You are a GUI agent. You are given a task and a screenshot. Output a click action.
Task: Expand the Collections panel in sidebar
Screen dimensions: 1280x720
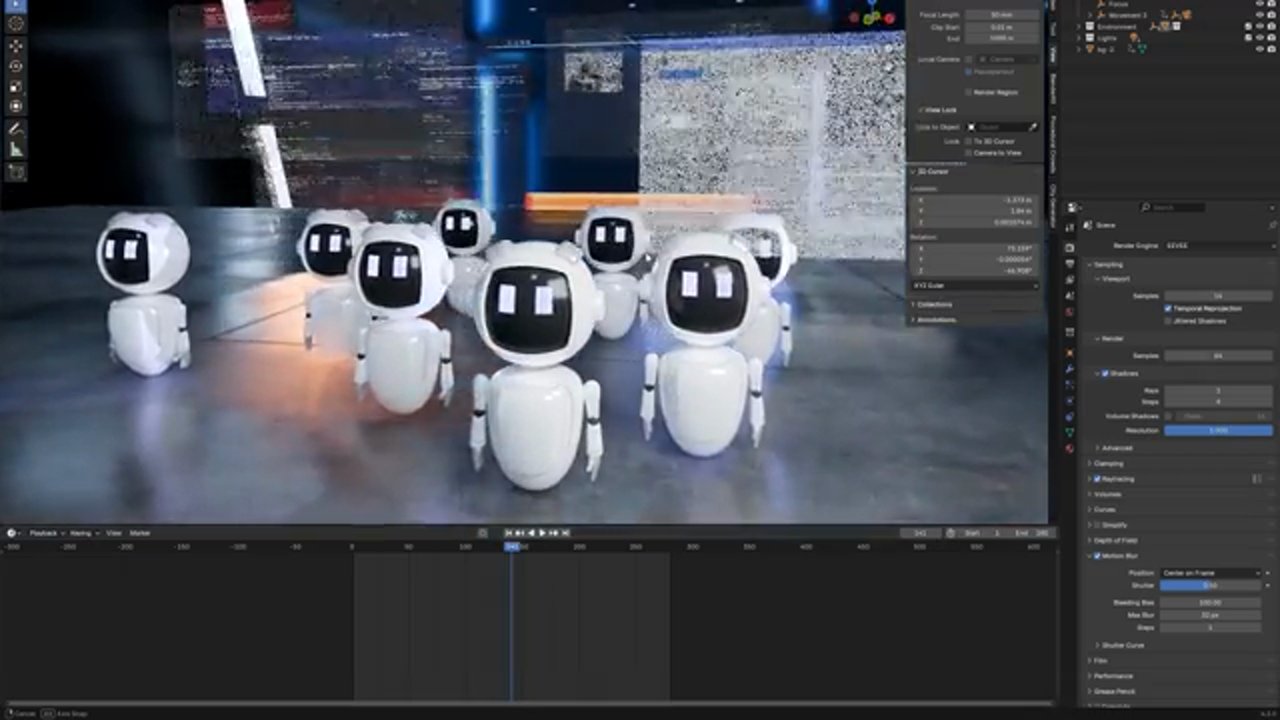tap(932, 304)
